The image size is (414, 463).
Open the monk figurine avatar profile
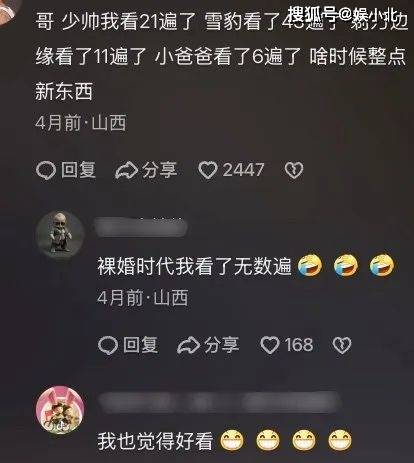coord(60,234)
